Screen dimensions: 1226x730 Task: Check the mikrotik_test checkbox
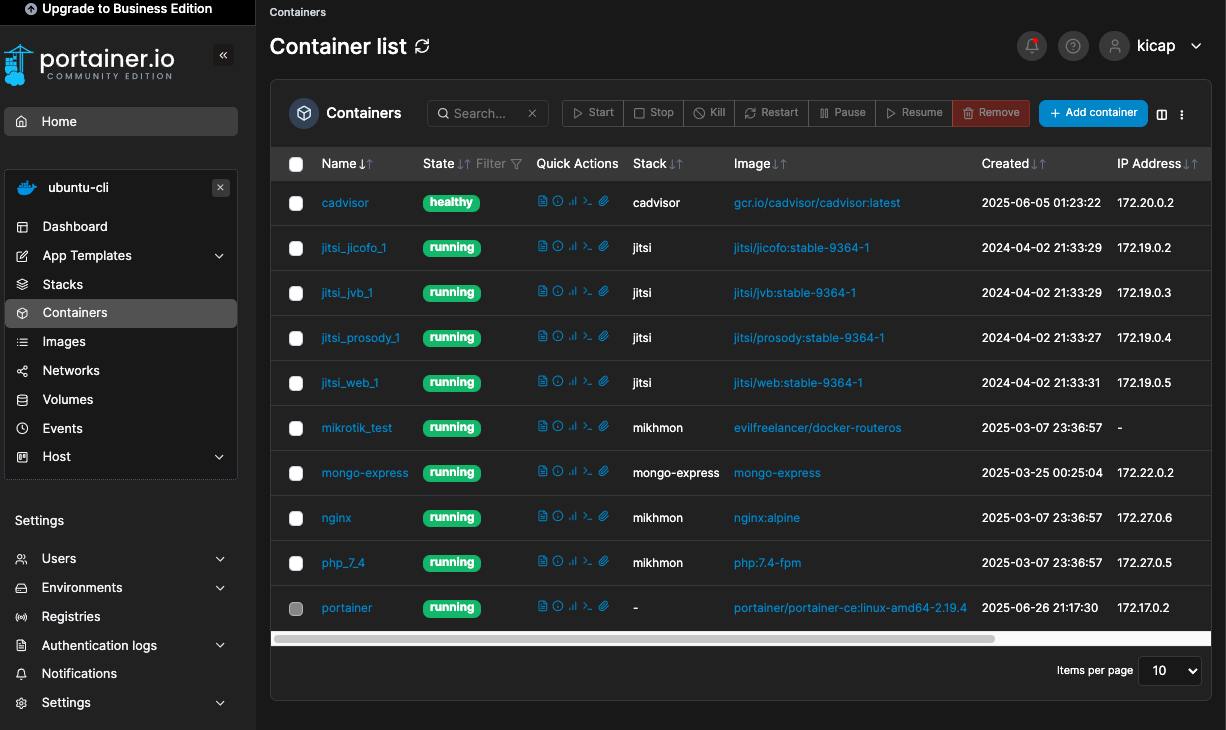click(296, 428)
